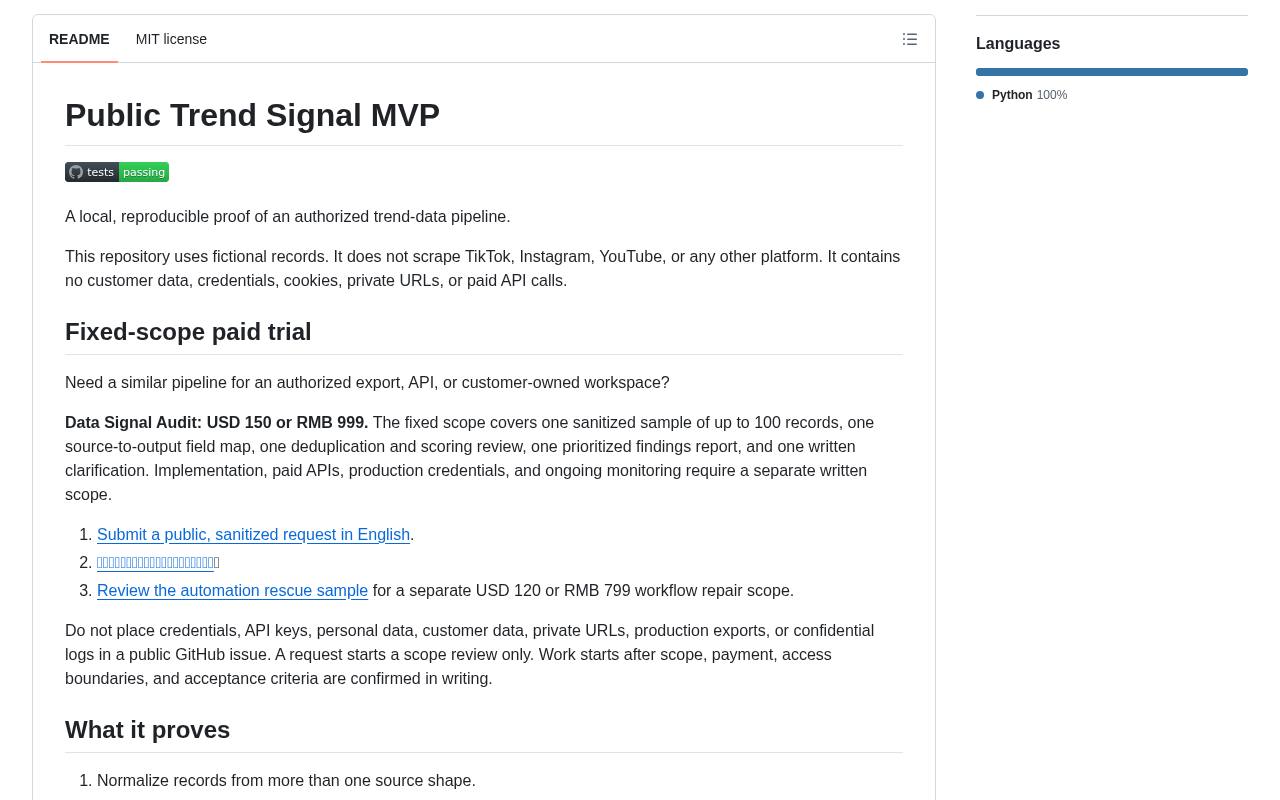Open Review the automation rescue sample link
1280x800 pixels.
point(232,591)
